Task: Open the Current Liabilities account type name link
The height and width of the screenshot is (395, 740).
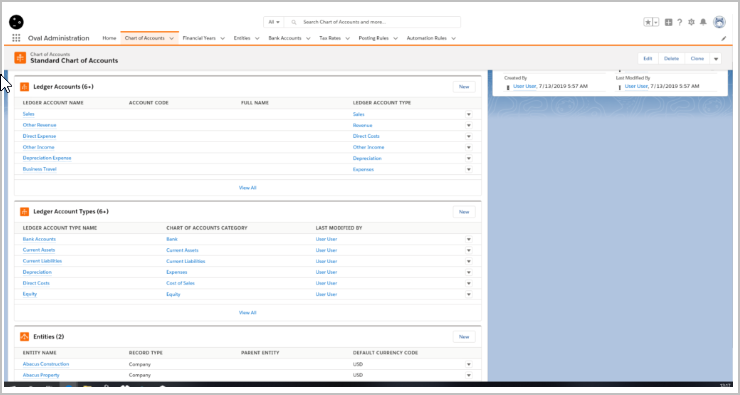Action: point(42,261)
